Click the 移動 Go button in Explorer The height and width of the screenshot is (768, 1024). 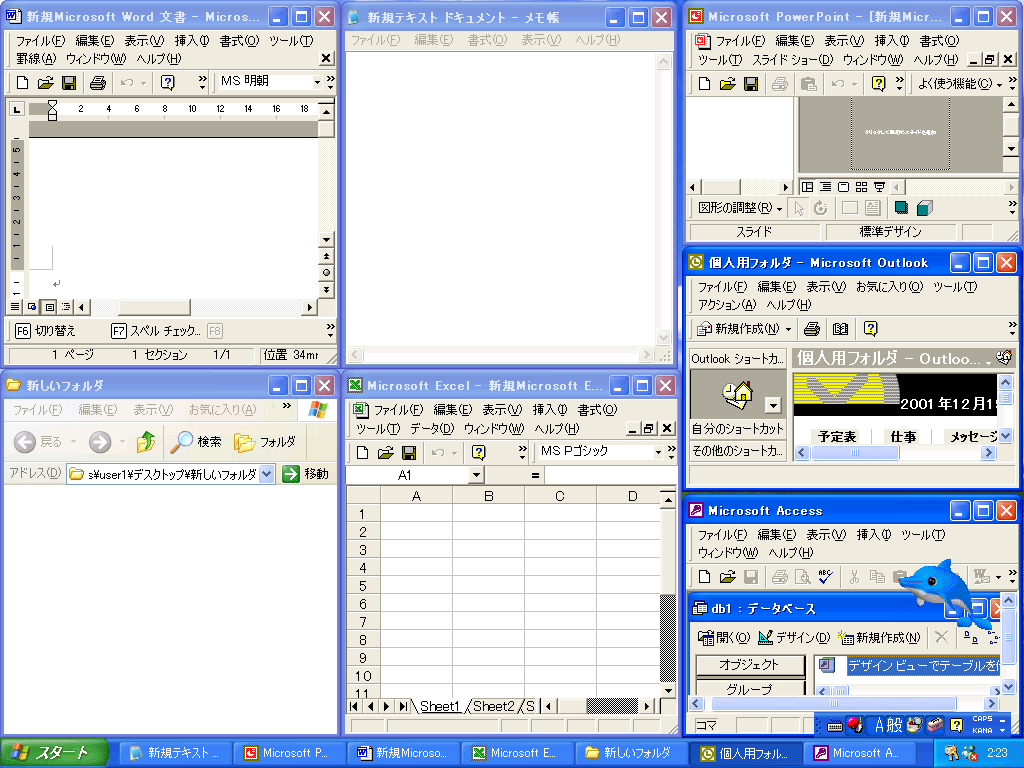tap(306, 474)
